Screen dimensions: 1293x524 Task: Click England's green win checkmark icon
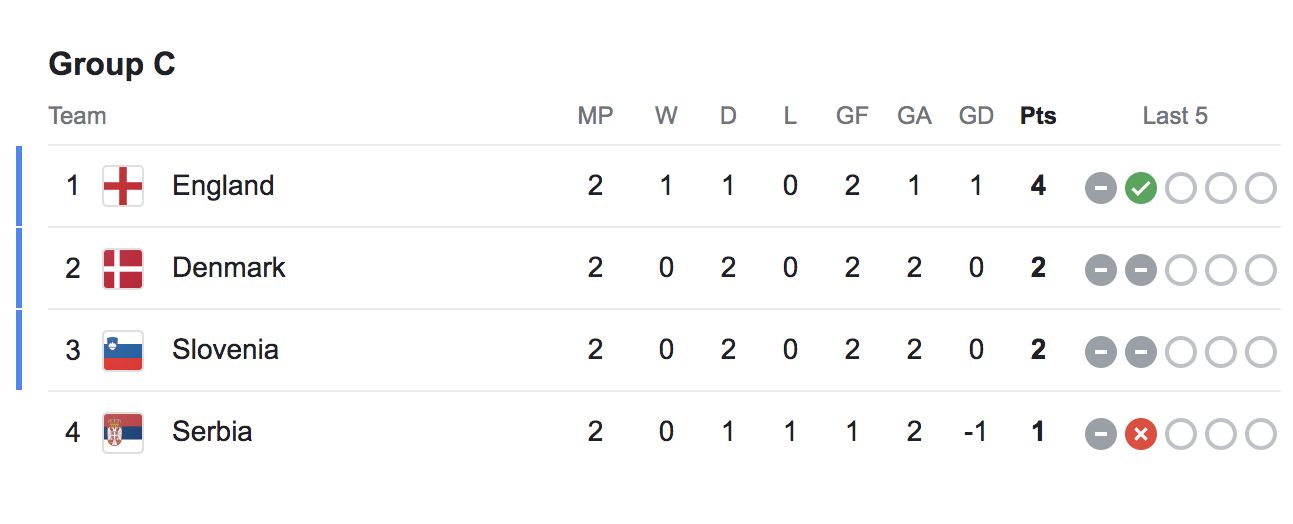point(1140,188)
